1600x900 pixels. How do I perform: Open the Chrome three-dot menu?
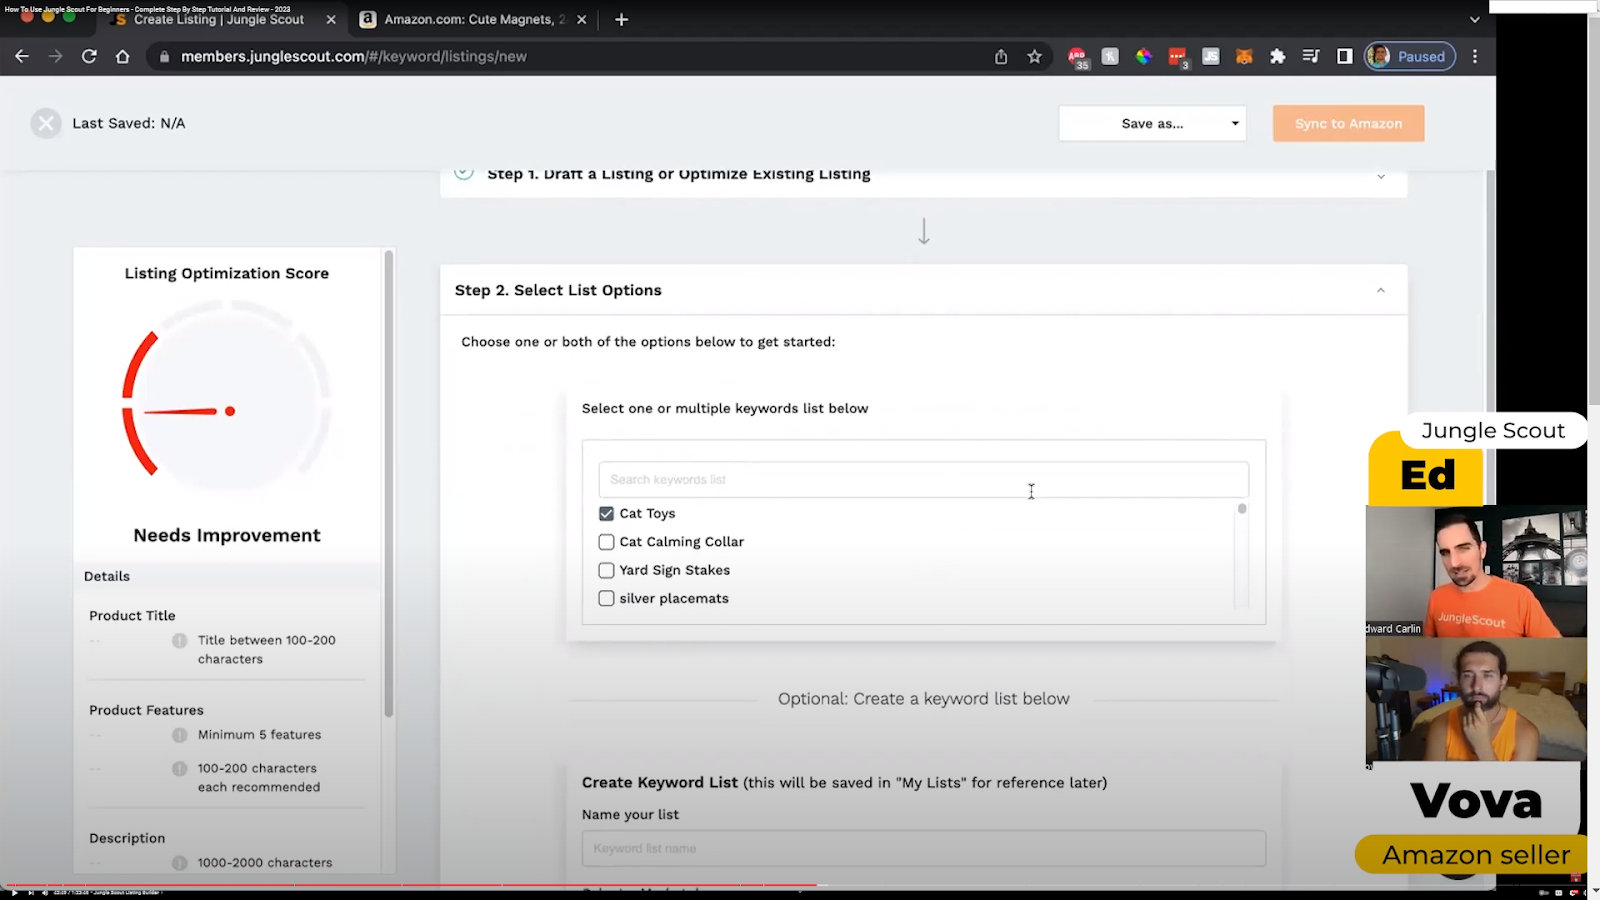click(1475, 57)
